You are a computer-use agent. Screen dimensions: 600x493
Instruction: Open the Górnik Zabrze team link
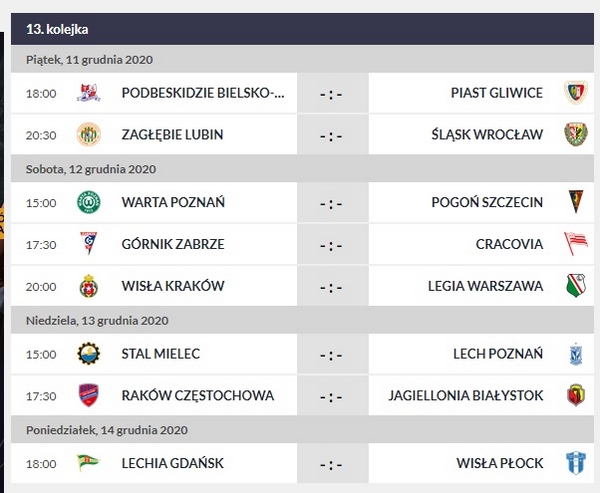click(172, 244)
